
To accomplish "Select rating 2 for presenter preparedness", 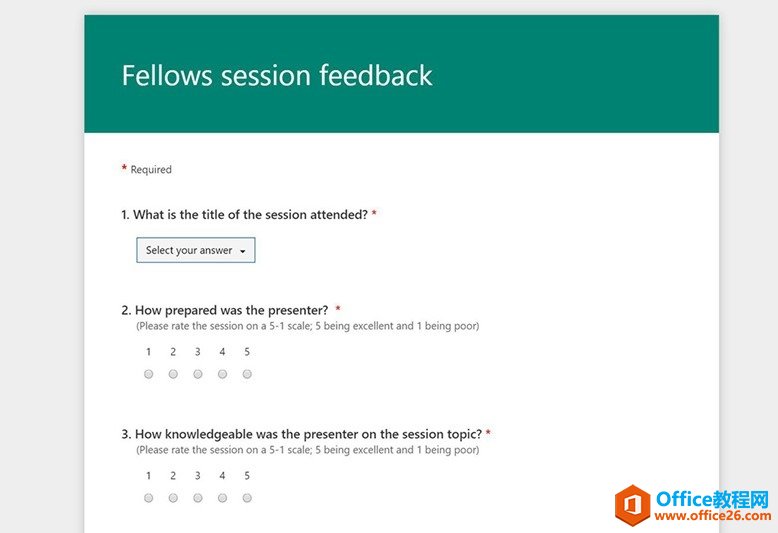I will 173,374.
